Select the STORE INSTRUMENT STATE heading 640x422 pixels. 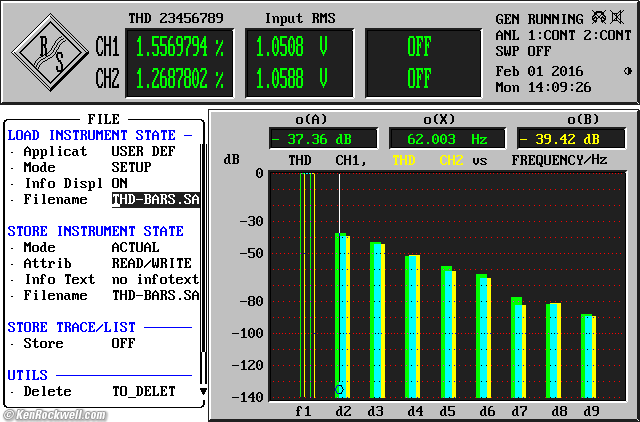tap(96, 231)
